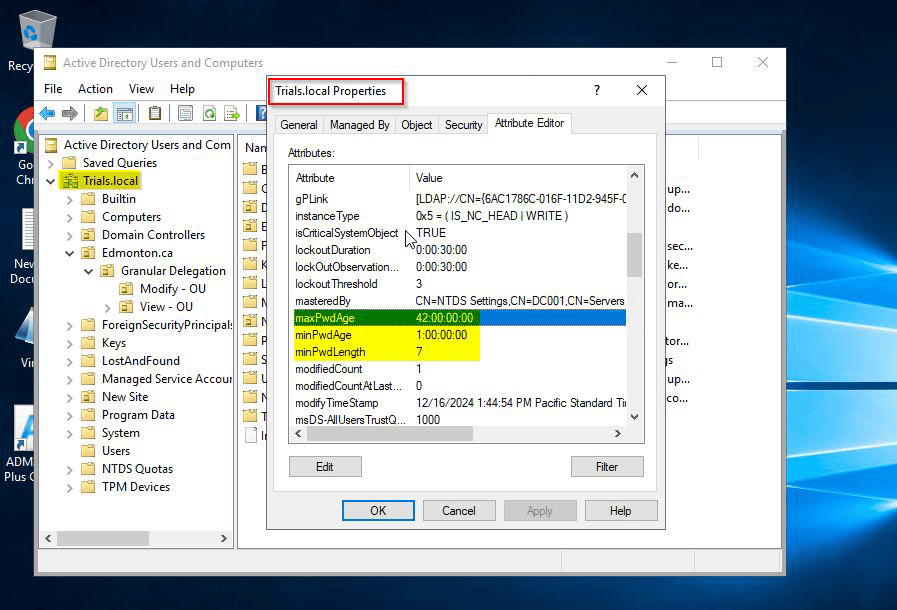
Task: Click the Keys folder icon in the tree
Action: [88, 343]
